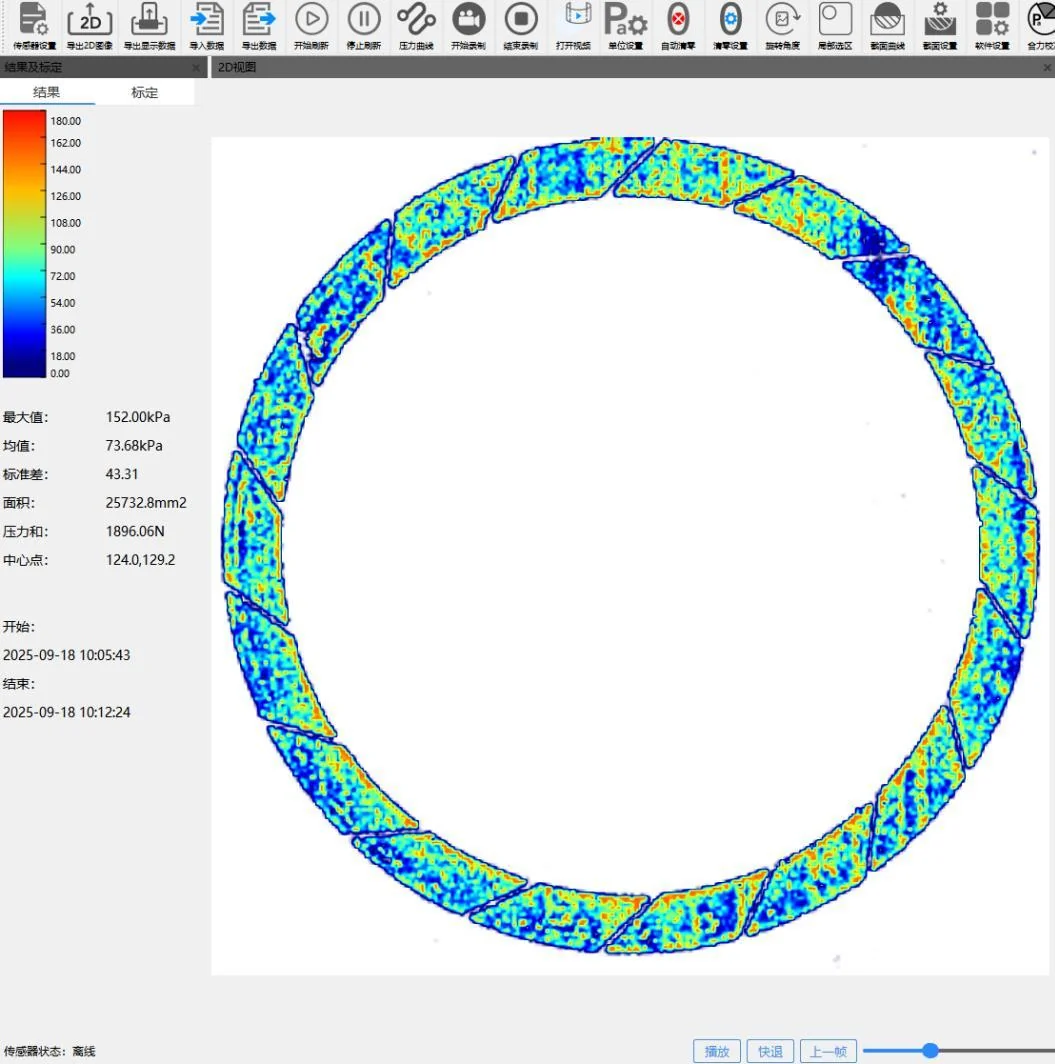Click the 传感器状态: 离线 status text
Screen dimensions: 1055x1064
[x=50, y=1051]
